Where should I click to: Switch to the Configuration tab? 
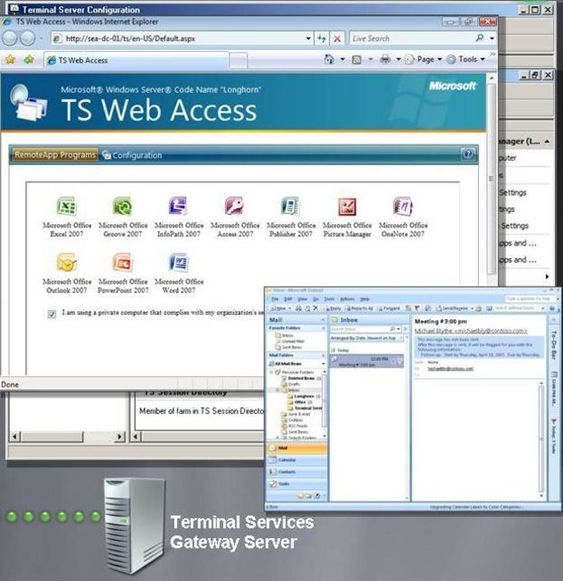(x=132, y=155)
